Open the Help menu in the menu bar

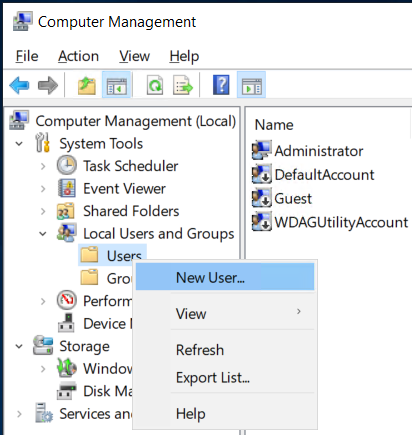tap(184, 56)
